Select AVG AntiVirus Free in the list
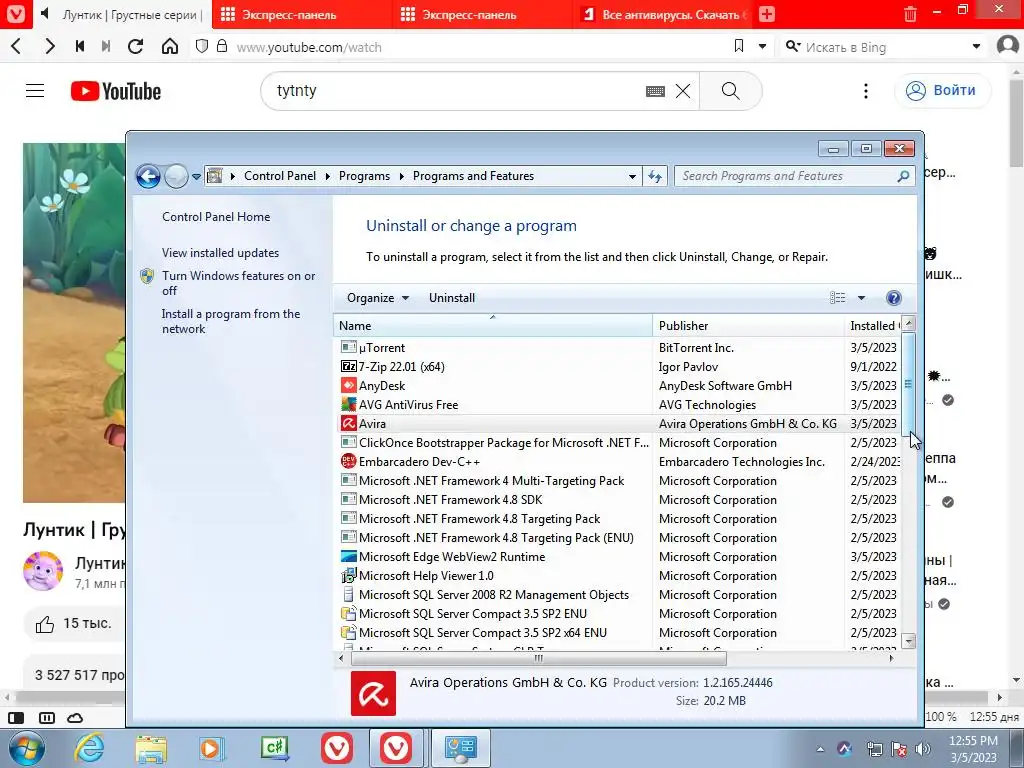The image size is (1024, 768). [617, 404]
